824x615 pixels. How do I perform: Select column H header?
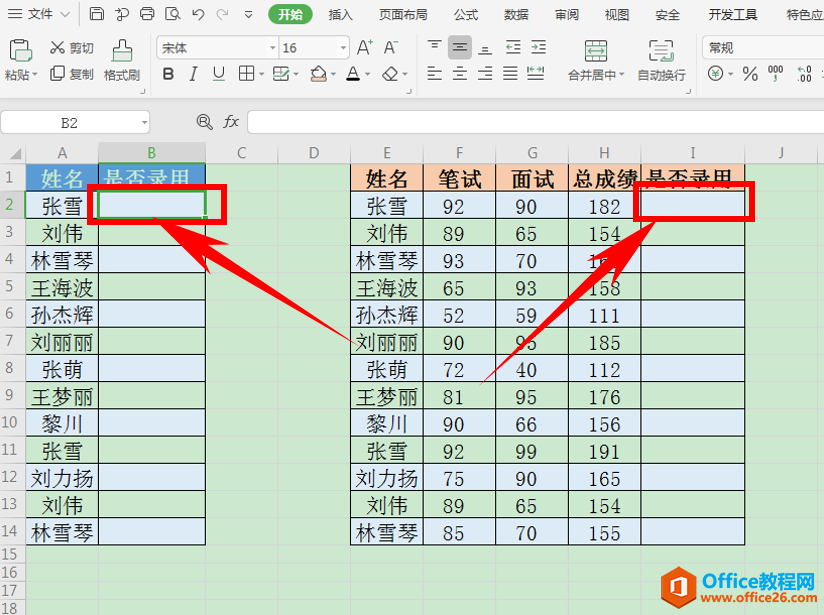coord(604,153)
